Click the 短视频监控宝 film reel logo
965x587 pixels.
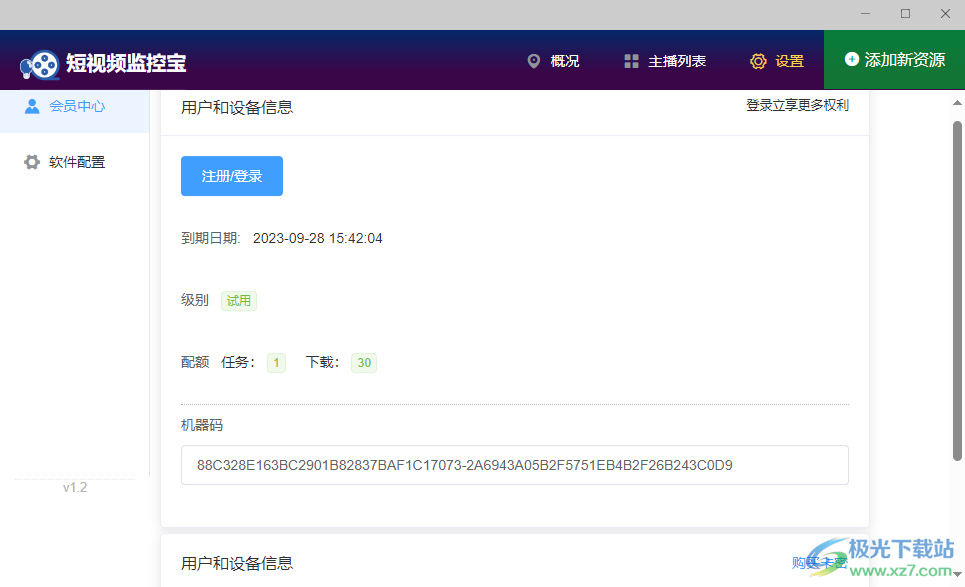[x=40, y=65]
